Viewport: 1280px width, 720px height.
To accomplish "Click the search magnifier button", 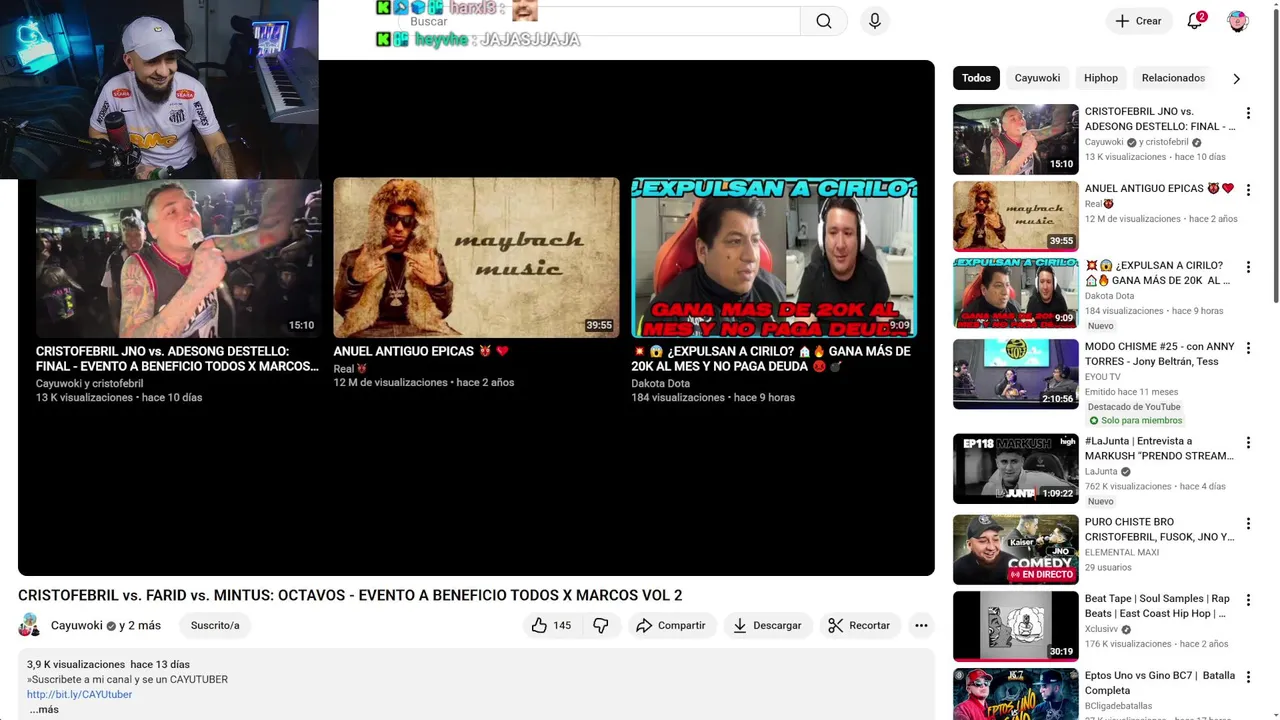I will click(823, 21).
